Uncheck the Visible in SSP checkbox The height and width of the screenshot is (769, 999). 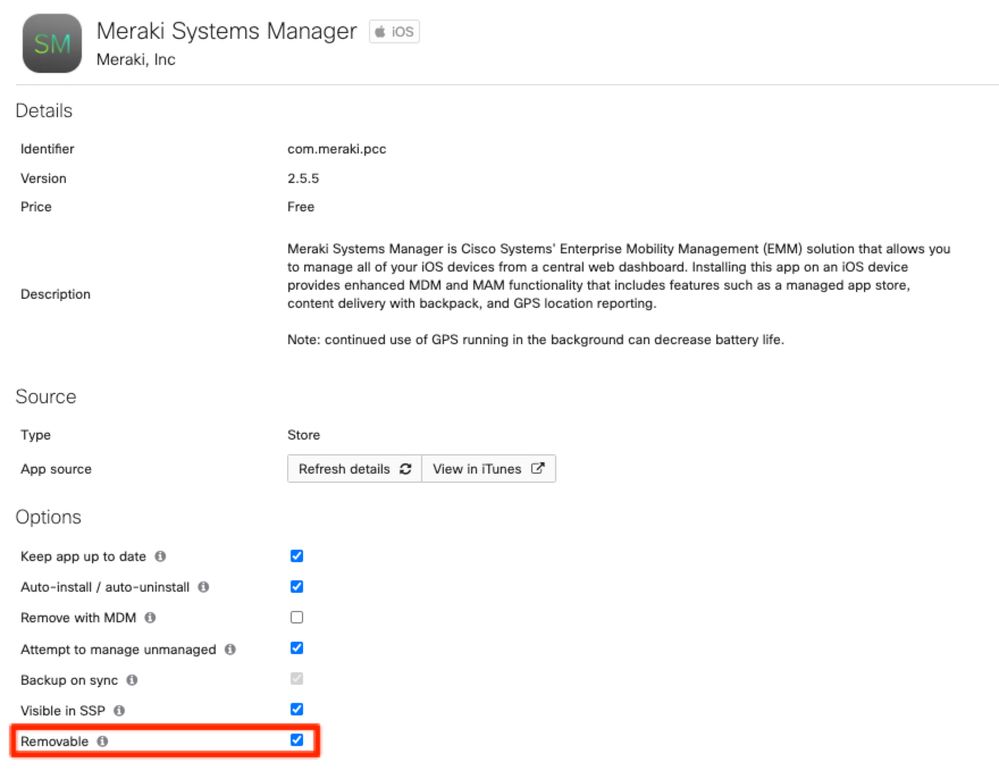tap(296, 710)
